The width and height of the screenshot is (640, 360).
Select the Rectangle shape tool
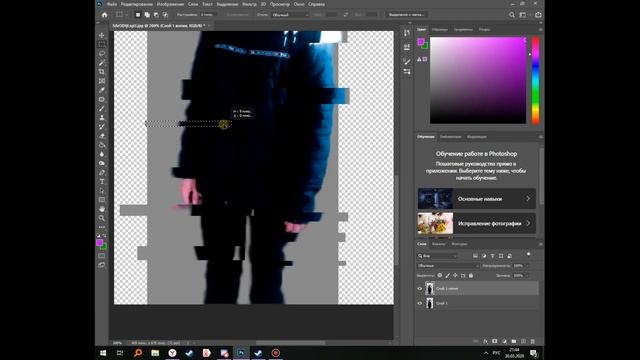(102, 200)
